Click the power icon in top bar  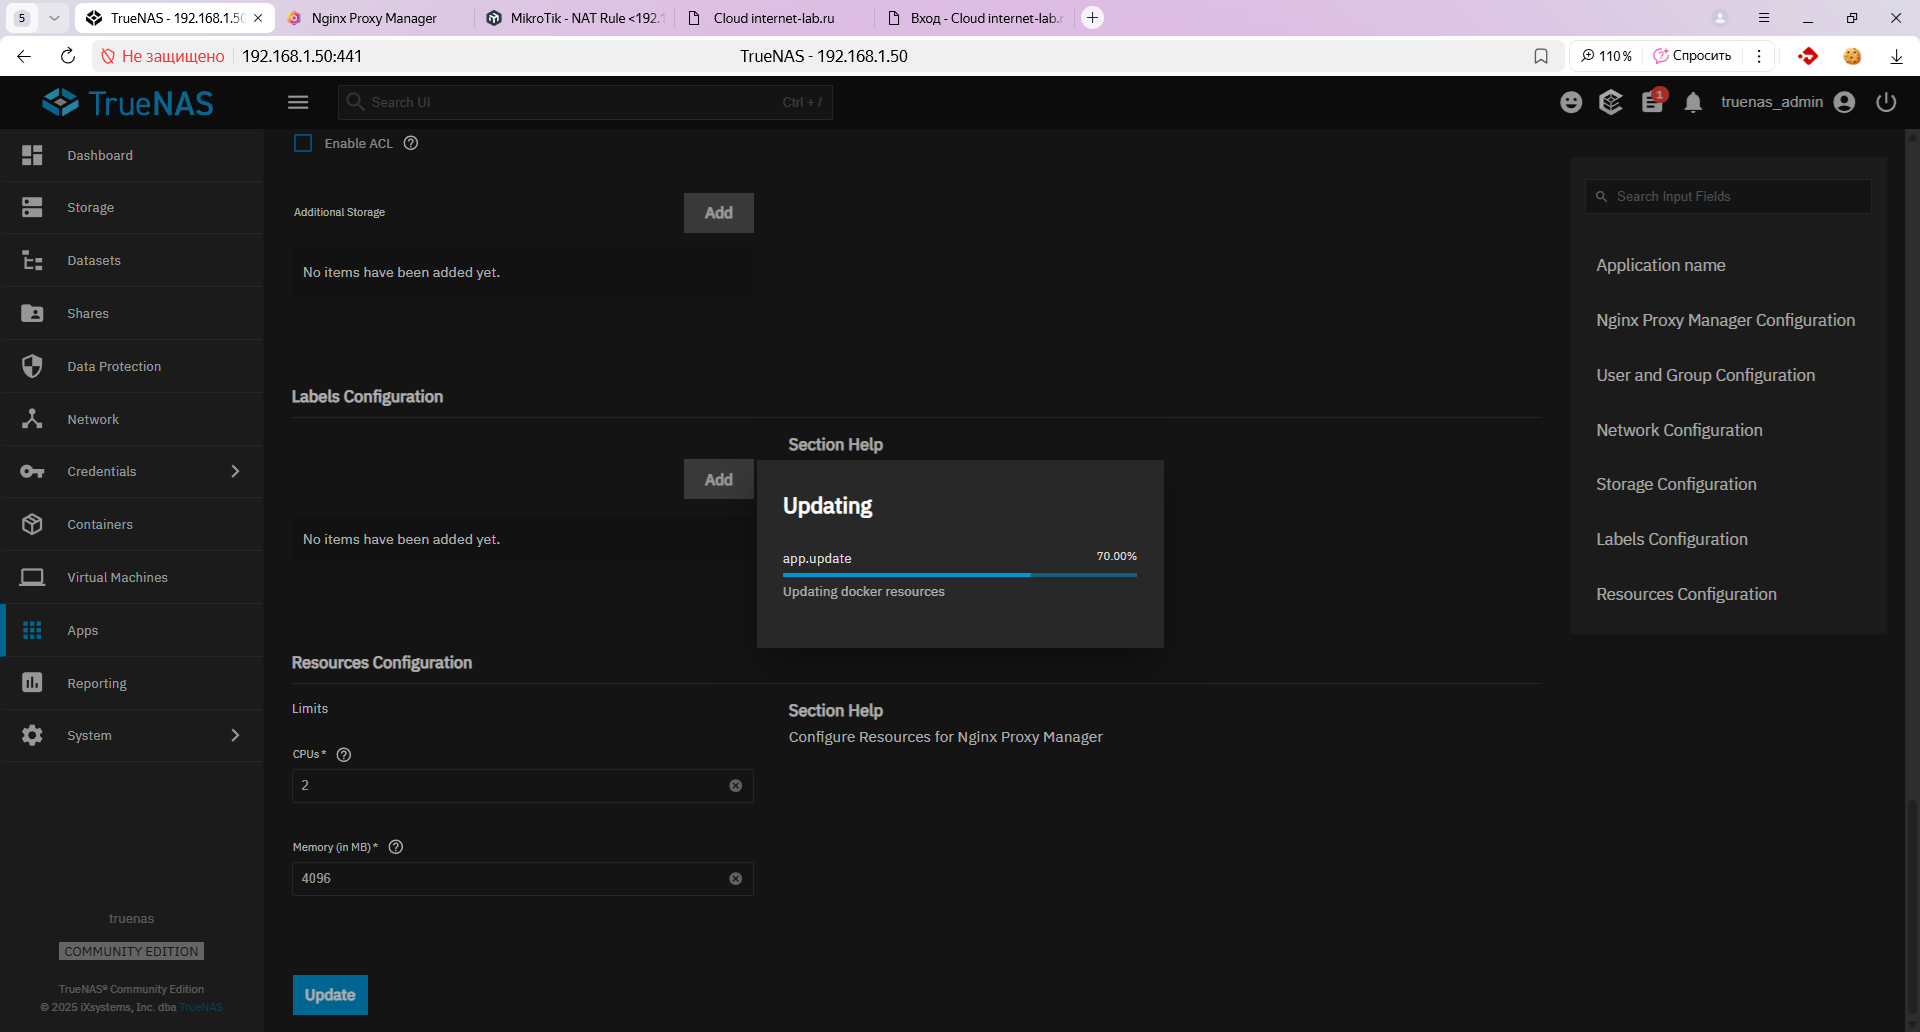pos(1886,102)
